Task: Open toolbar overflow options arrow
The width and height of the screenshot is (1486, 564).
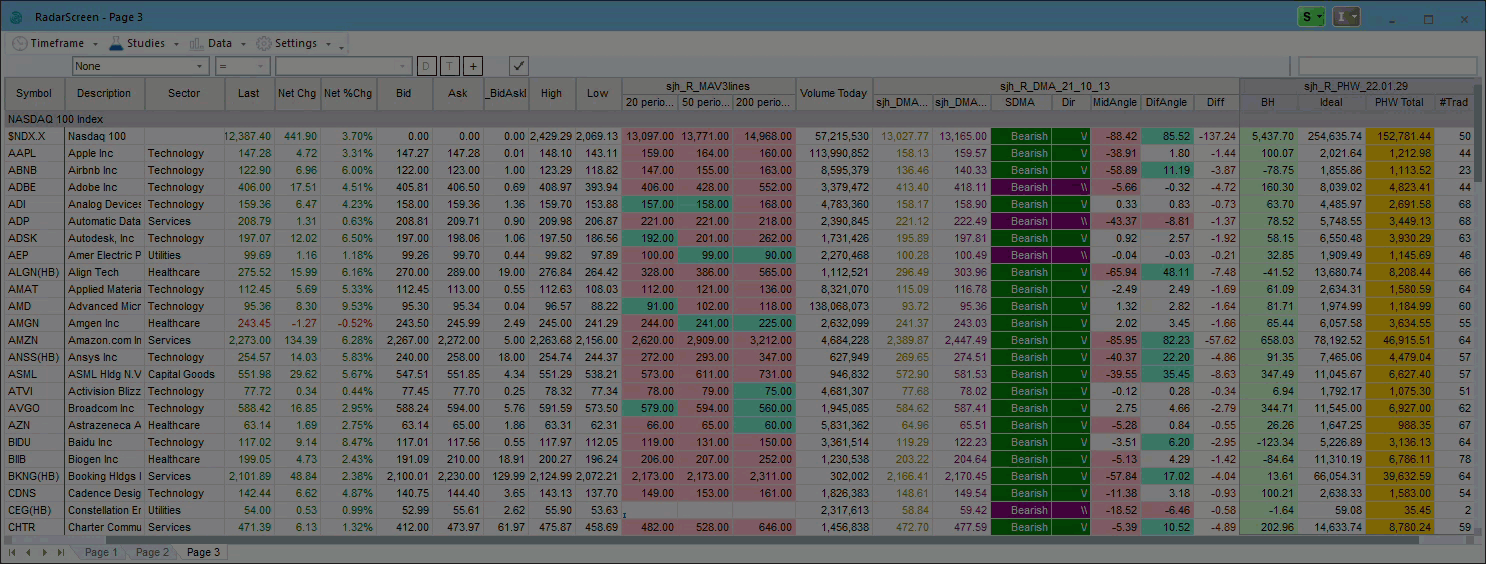Action: click(341, 46)
